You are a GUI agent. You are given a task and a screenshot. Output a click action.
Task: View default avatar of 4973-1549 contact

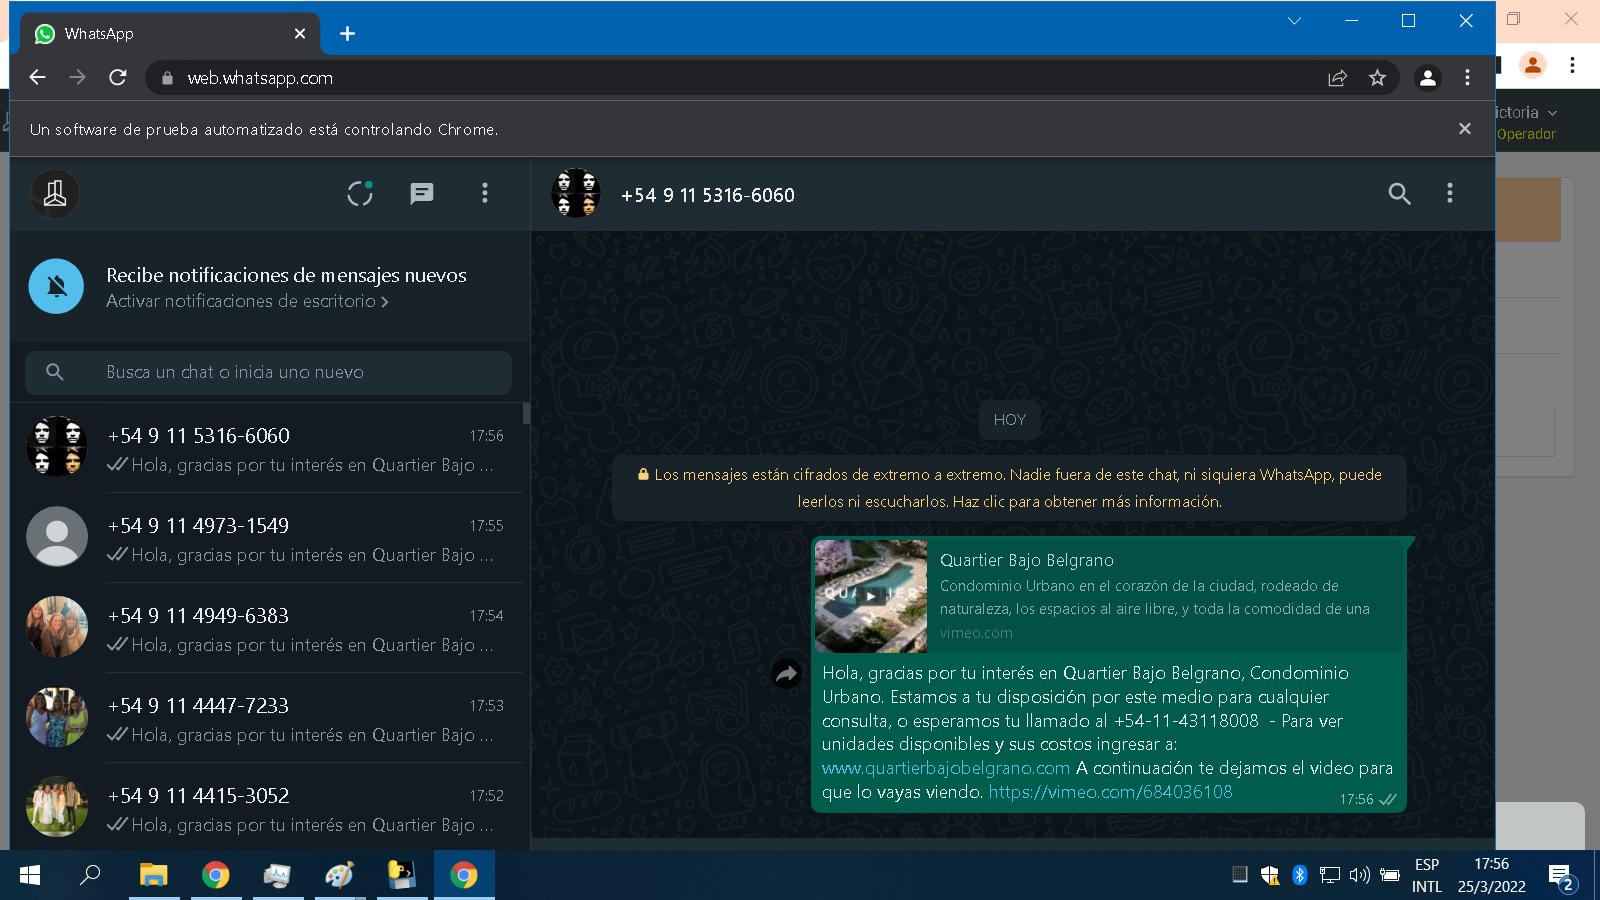(x=57, y=537)
